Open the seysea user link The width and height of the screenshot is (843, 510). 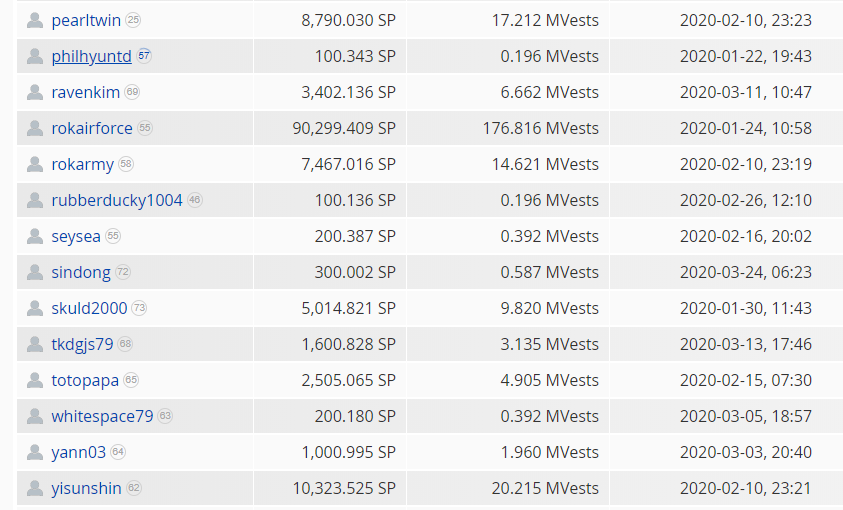coord(76,236)
